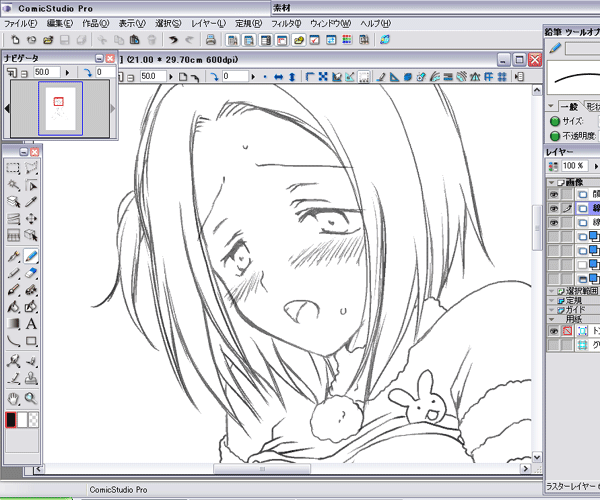Select the black foreground color swatch
This screenshot has height=500, width=600.
tap(11, 420)
